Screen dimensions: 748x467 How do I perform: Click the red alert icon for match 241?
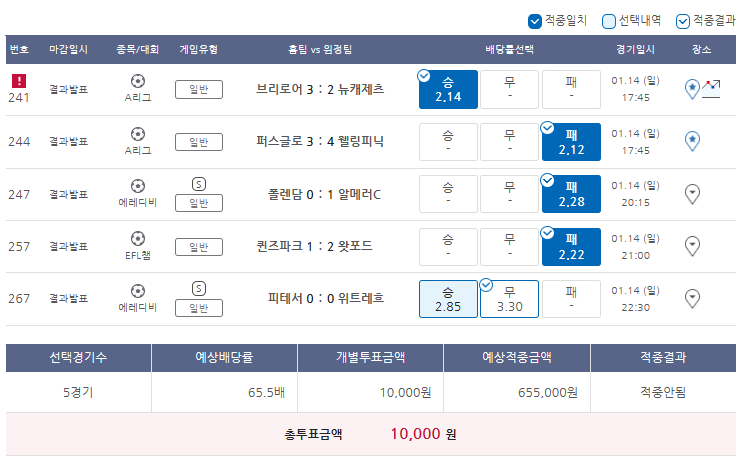pos(19,81)
